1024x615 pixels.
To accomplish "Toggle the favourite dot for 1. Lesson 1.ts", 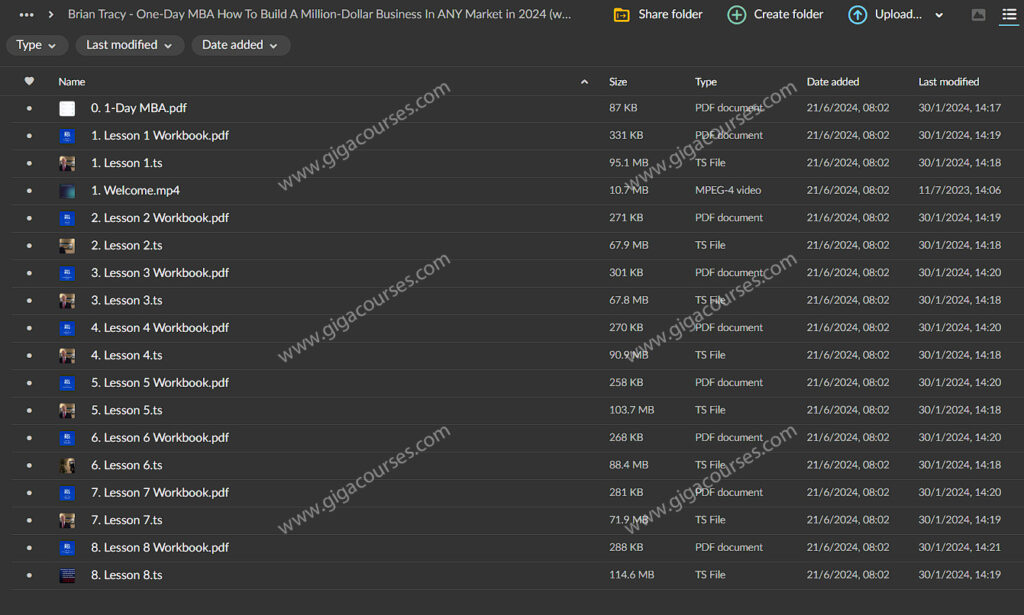I will coord(29,163).
